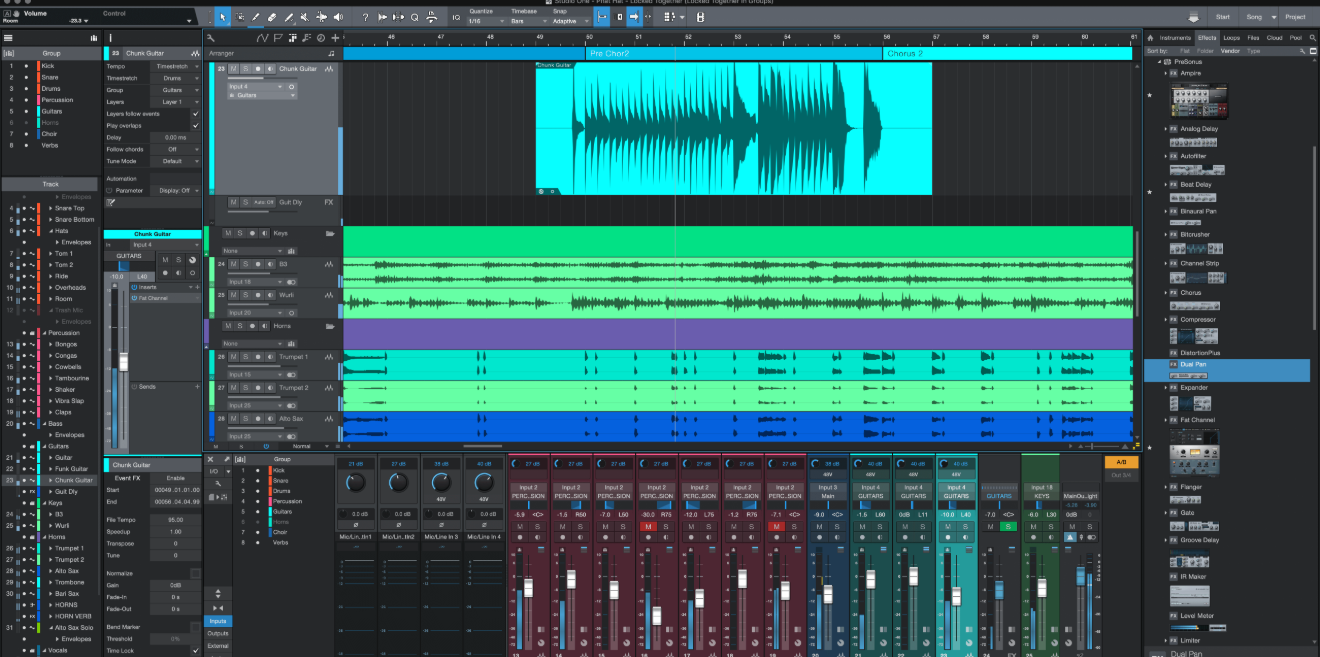Toggle Play overlaps checkbox

[x=195, y=125]
